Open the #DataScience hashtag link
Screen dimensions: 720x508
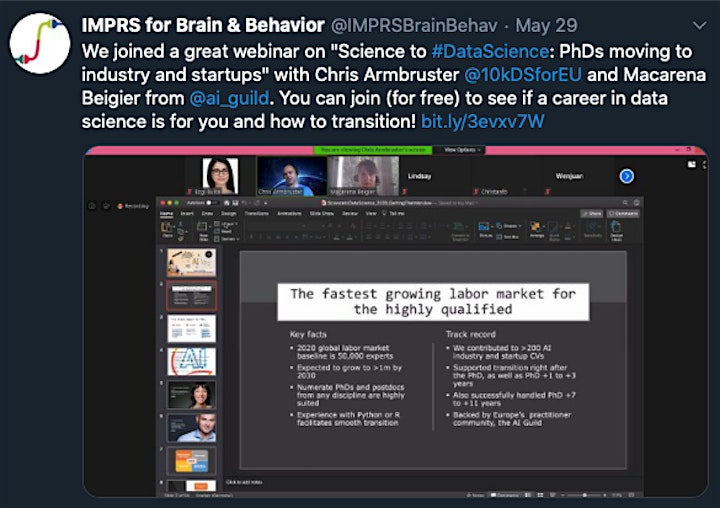490,51
